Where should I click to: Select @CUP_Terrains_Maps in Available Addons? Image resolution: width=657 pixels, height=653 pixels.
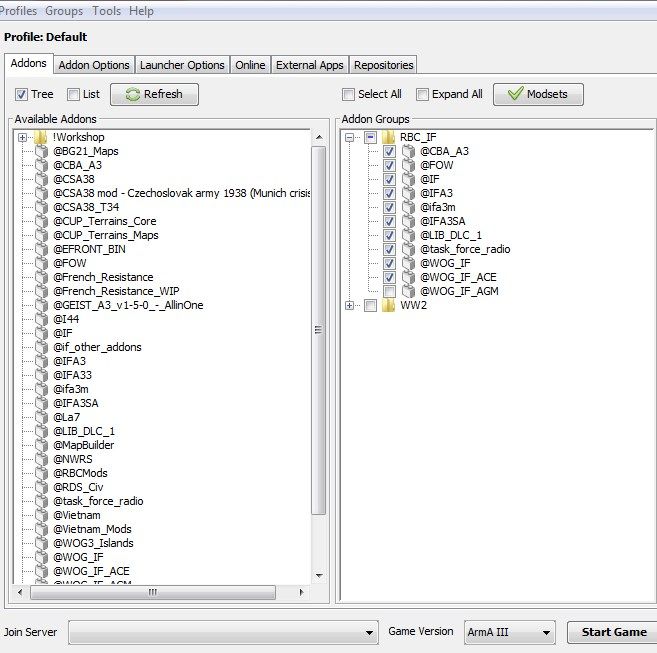106,236
